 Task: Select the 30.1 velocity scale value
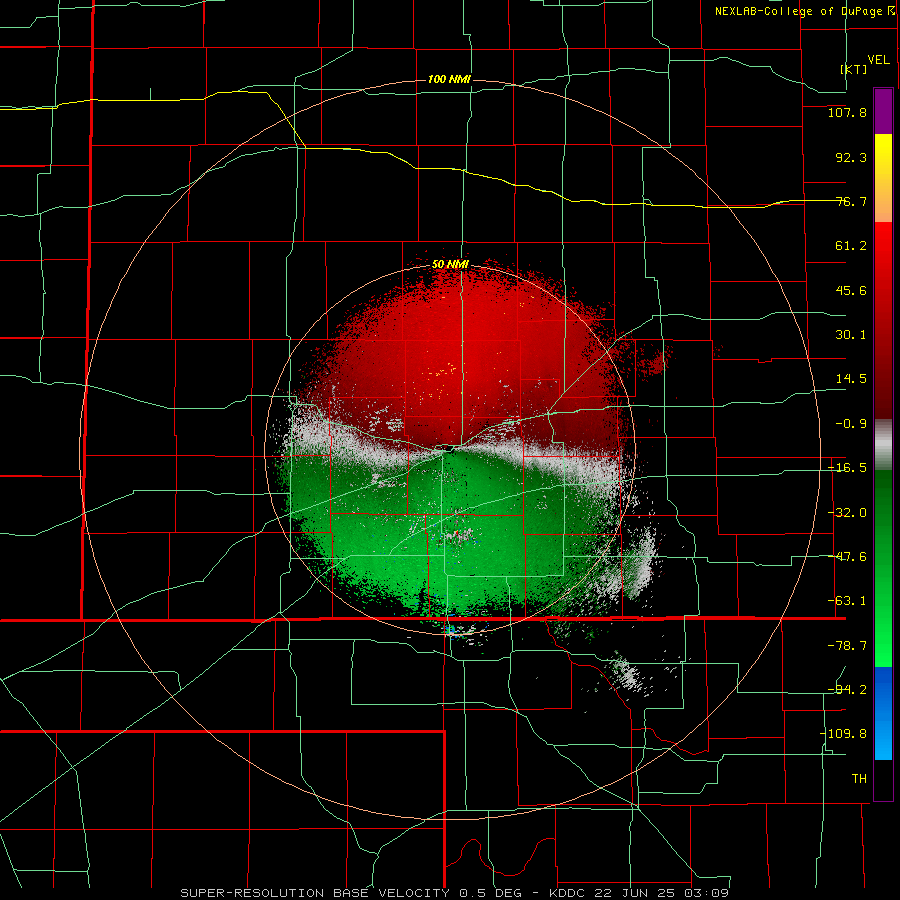click(x=851, y=335)
